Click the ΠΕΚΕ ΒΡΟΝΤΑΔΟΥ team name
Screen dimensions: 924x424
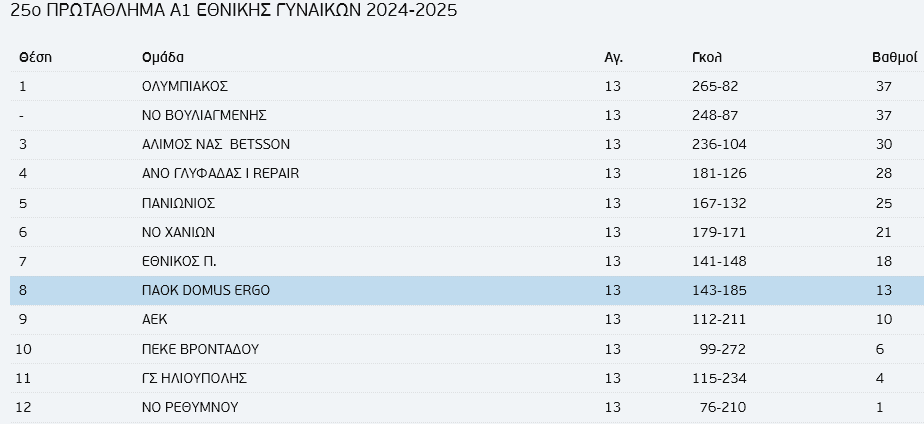[200, 349]
